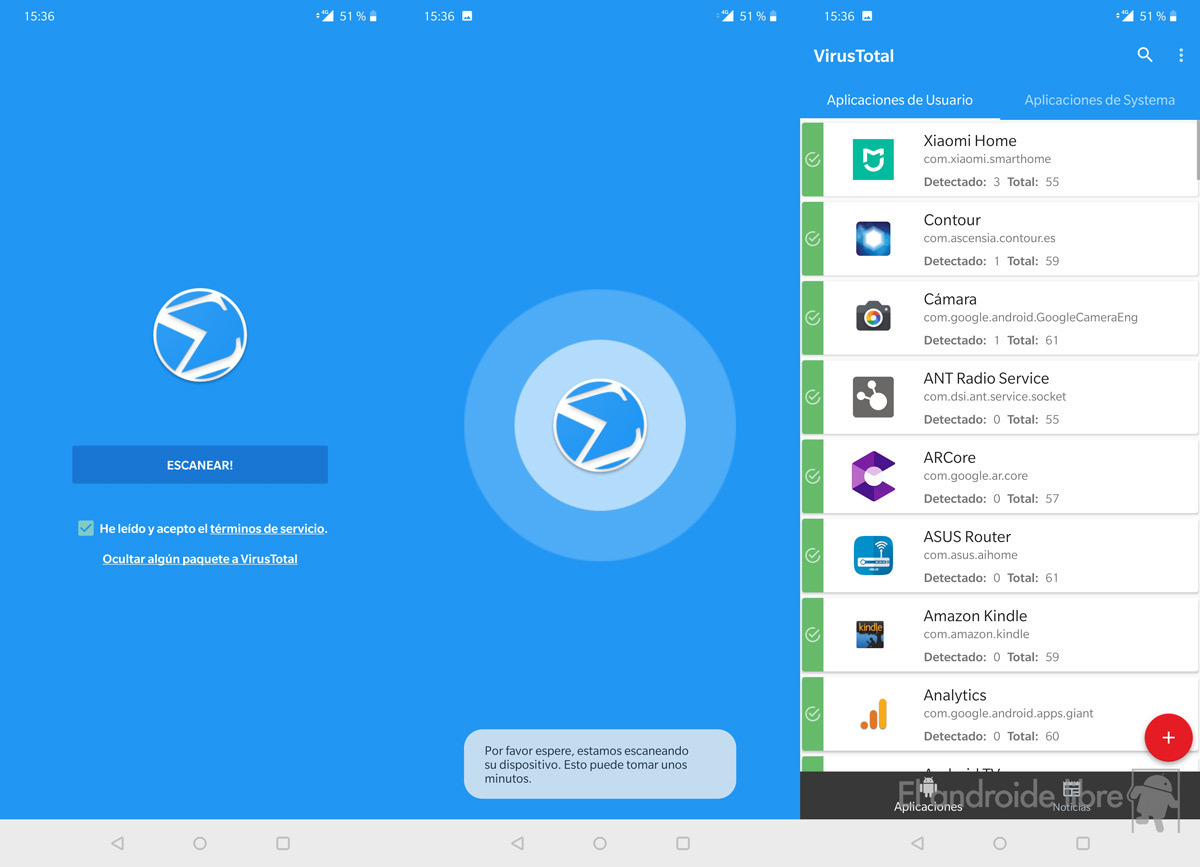The image size is (1200, 867).
Task: Toggle the ARCore green check mark
Action: click(813, 476)
